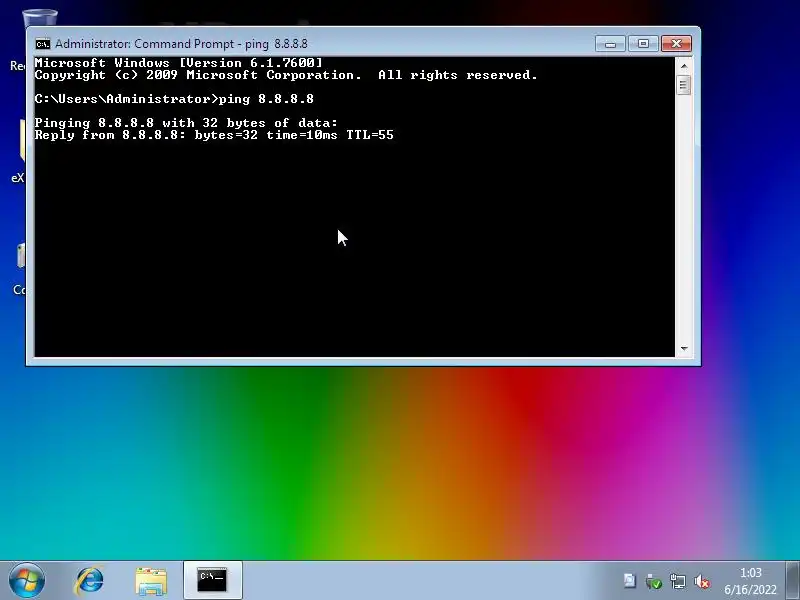This screenshot has height=600, width=800.
Task: Open the clock showing 1:03 6/16/2022
Action: click(750, 581)
